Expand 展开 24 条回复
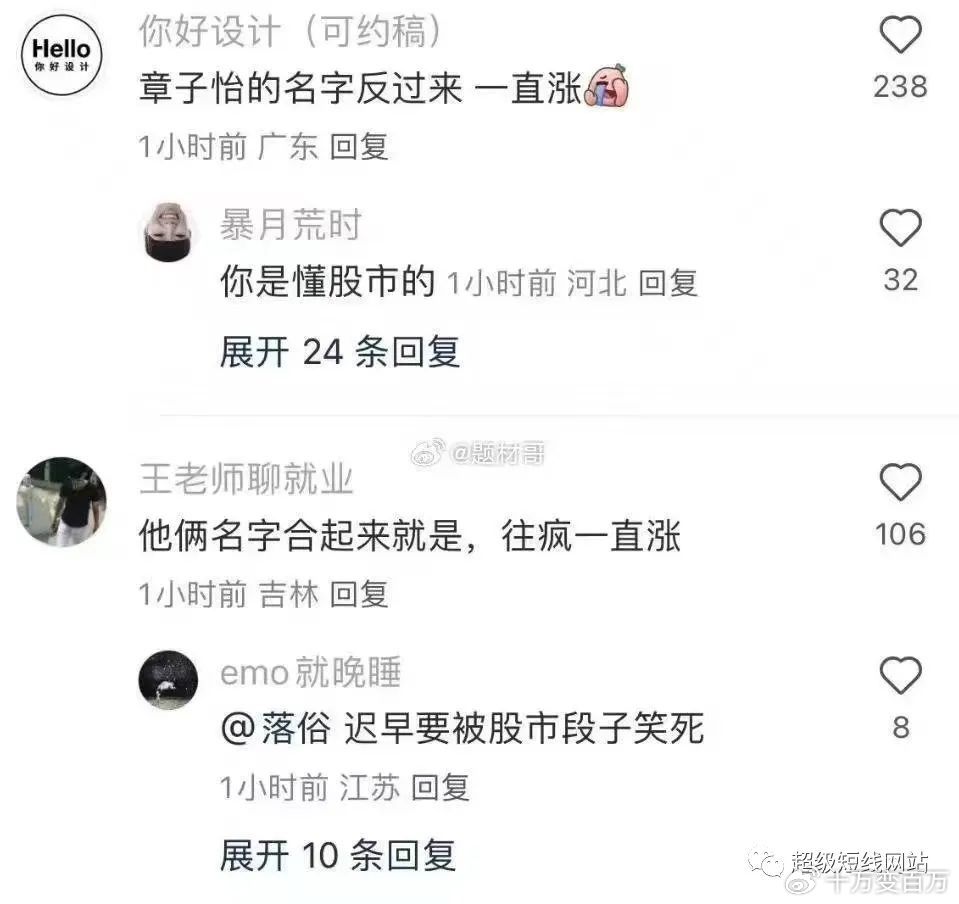Viewport: 959px width, 904px height. [x=340, y=352]
